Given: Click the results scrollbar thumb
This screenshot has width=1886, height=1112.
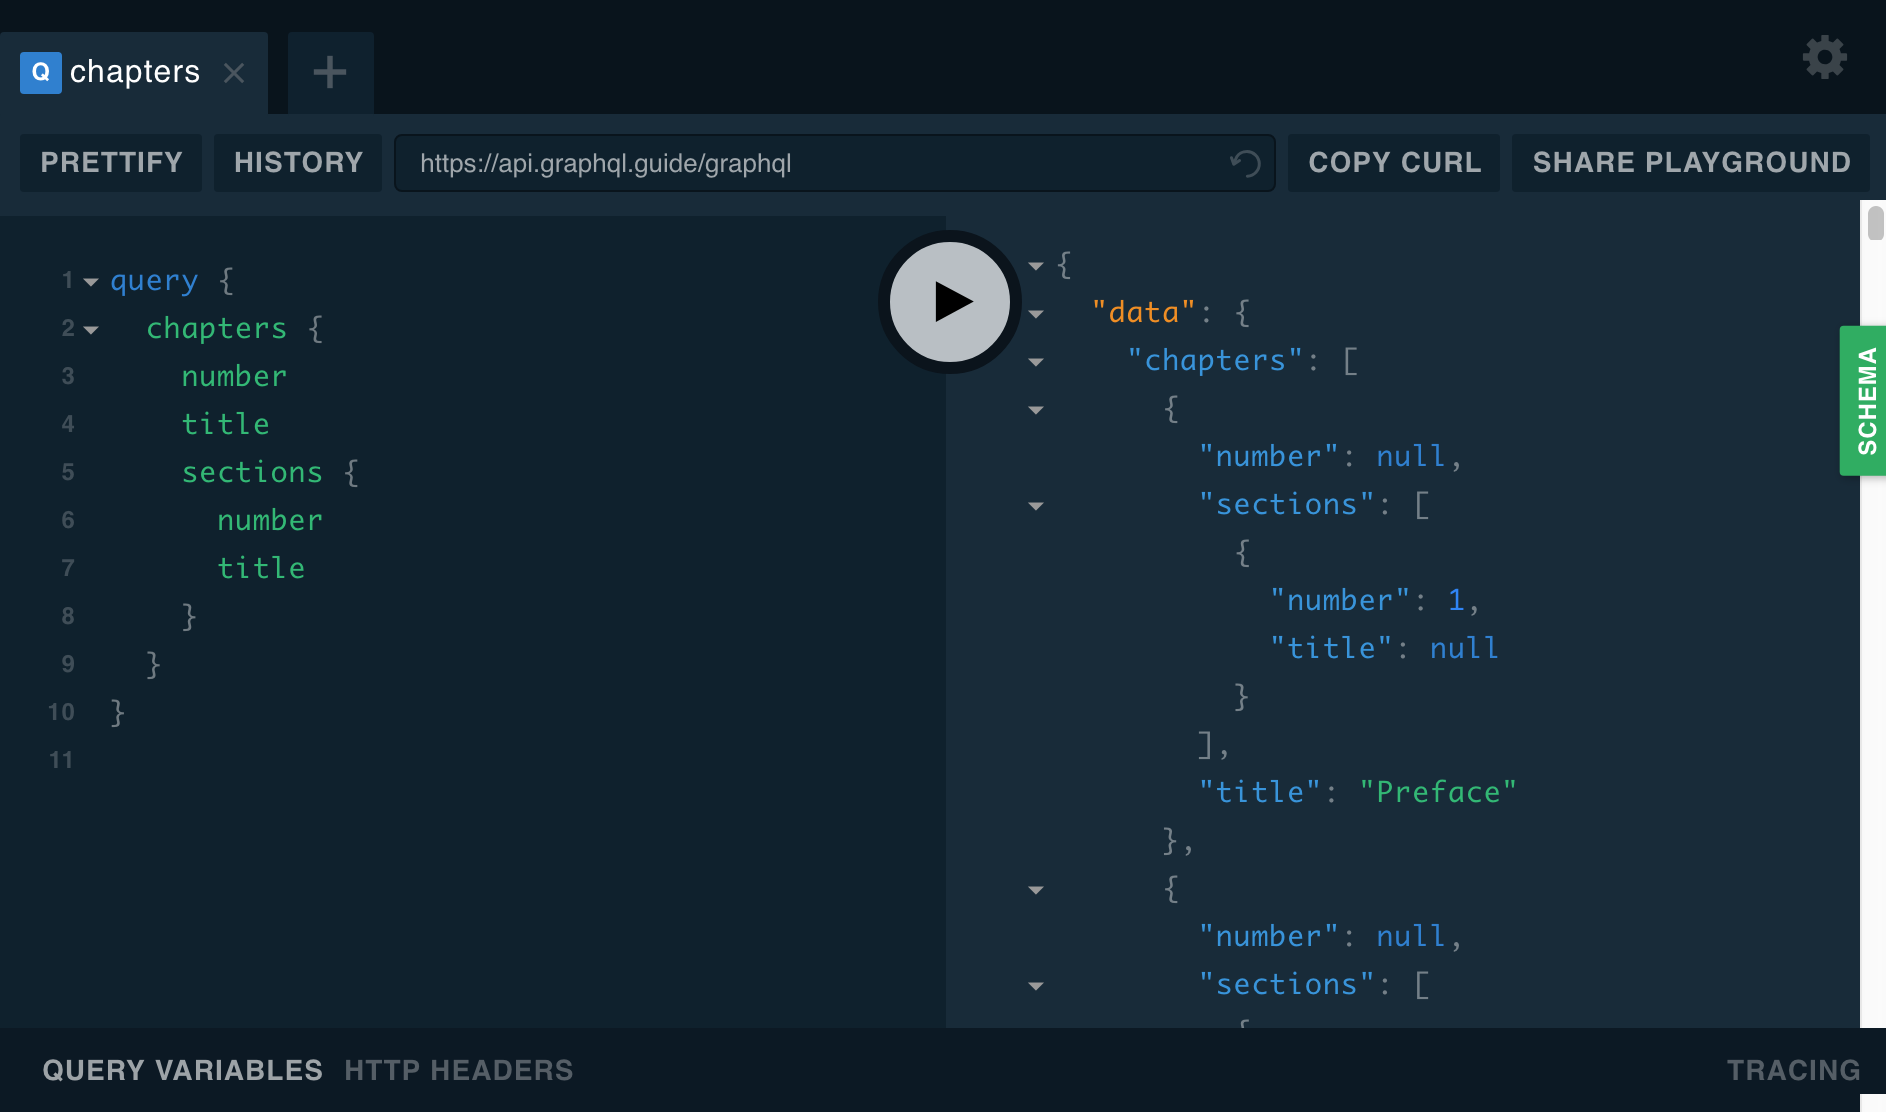Looking at the screenshot, I should coord(1875,222).
